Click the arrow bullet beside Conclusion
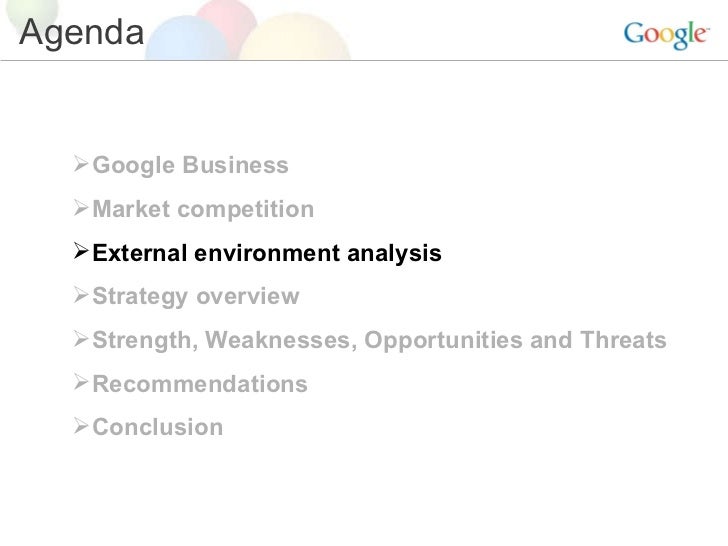This screenshot has width=728, height=546. pyautogui.click(x=83, y=428)
